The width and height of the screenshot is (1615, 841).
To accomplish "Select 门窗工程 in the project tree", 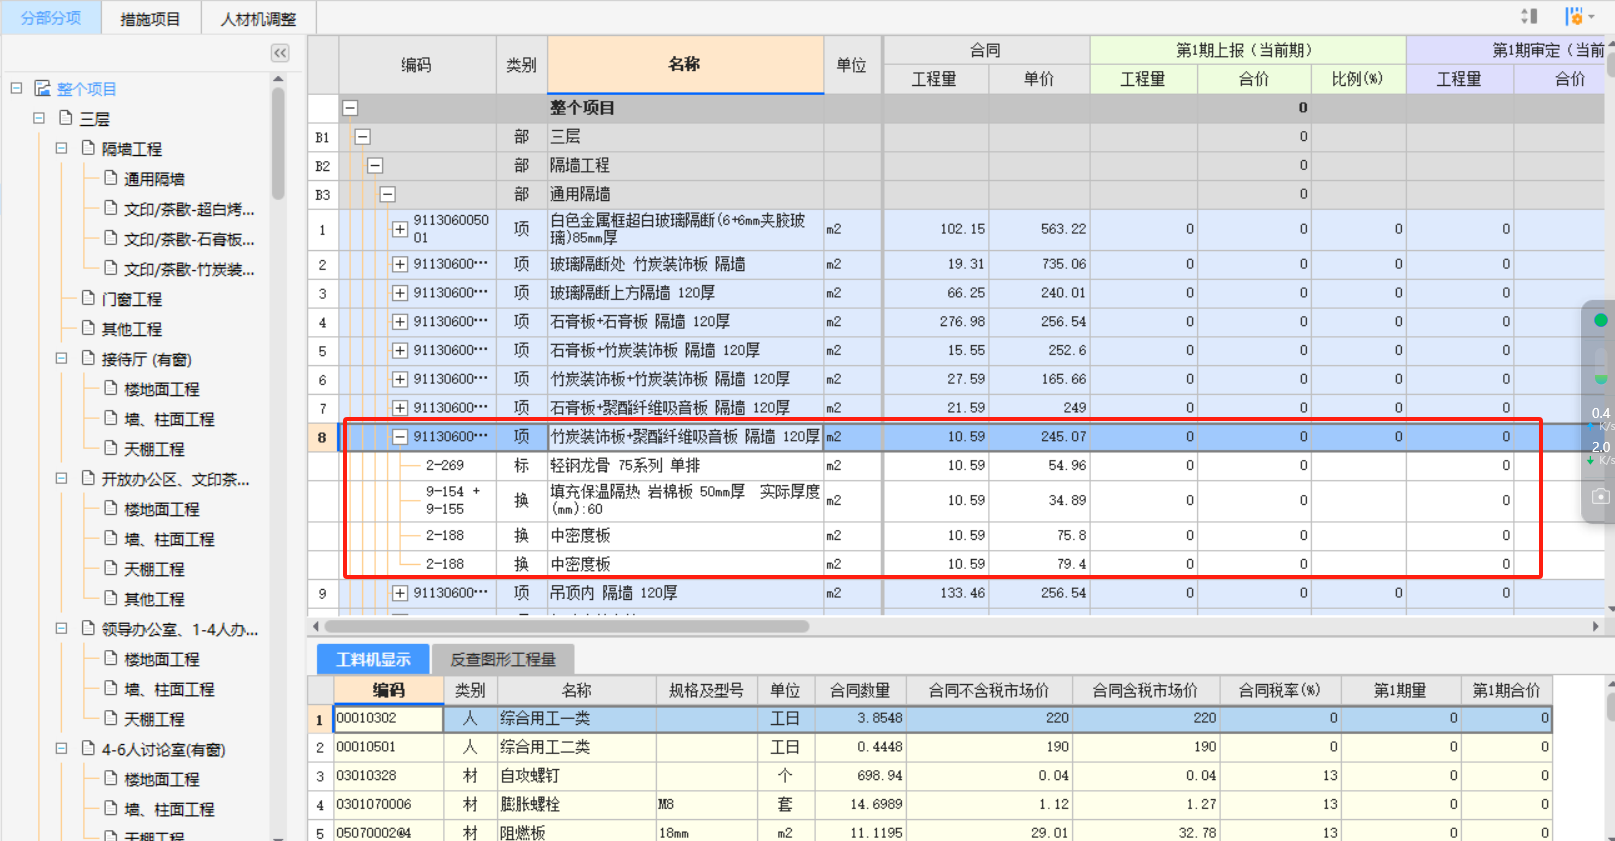I will pyautogui.click(x=131, y=299).
